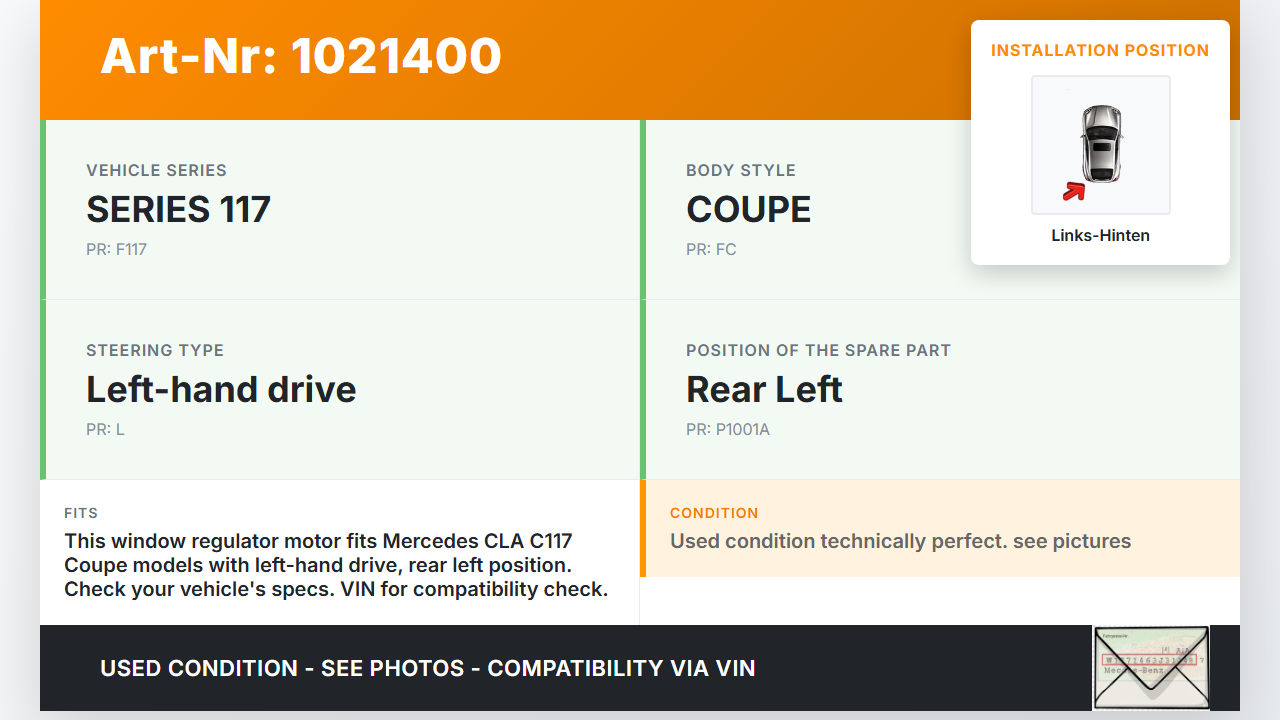This screenshot has height=720, width=1280.
Task: Click the Coupe body style value
Action: 748,209
